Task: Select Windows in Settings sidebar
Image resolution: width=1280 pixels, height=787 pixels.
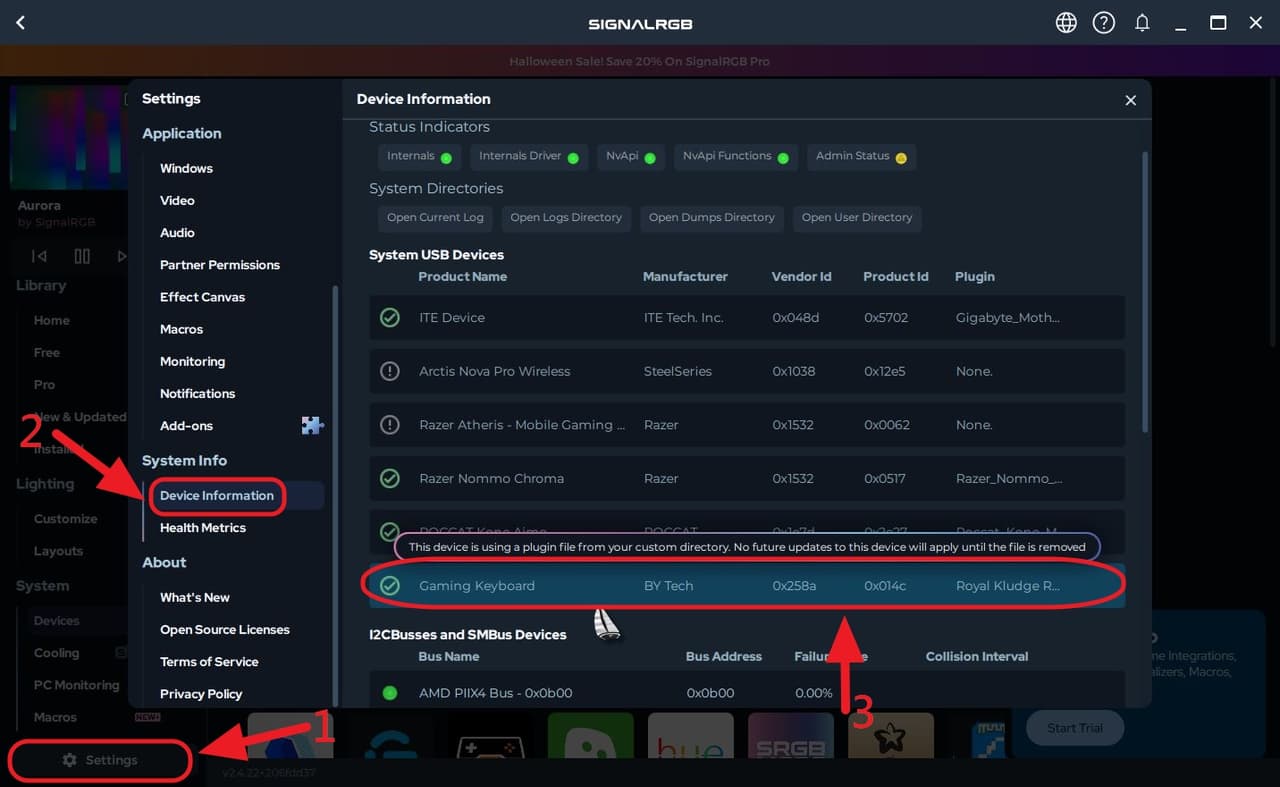Action: pos(186,169)
